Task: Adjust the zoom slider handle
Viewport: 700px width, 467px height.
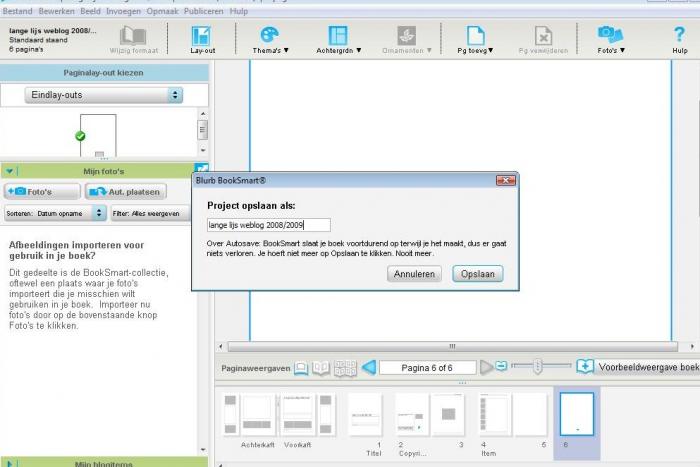Action: pos(538,366)
